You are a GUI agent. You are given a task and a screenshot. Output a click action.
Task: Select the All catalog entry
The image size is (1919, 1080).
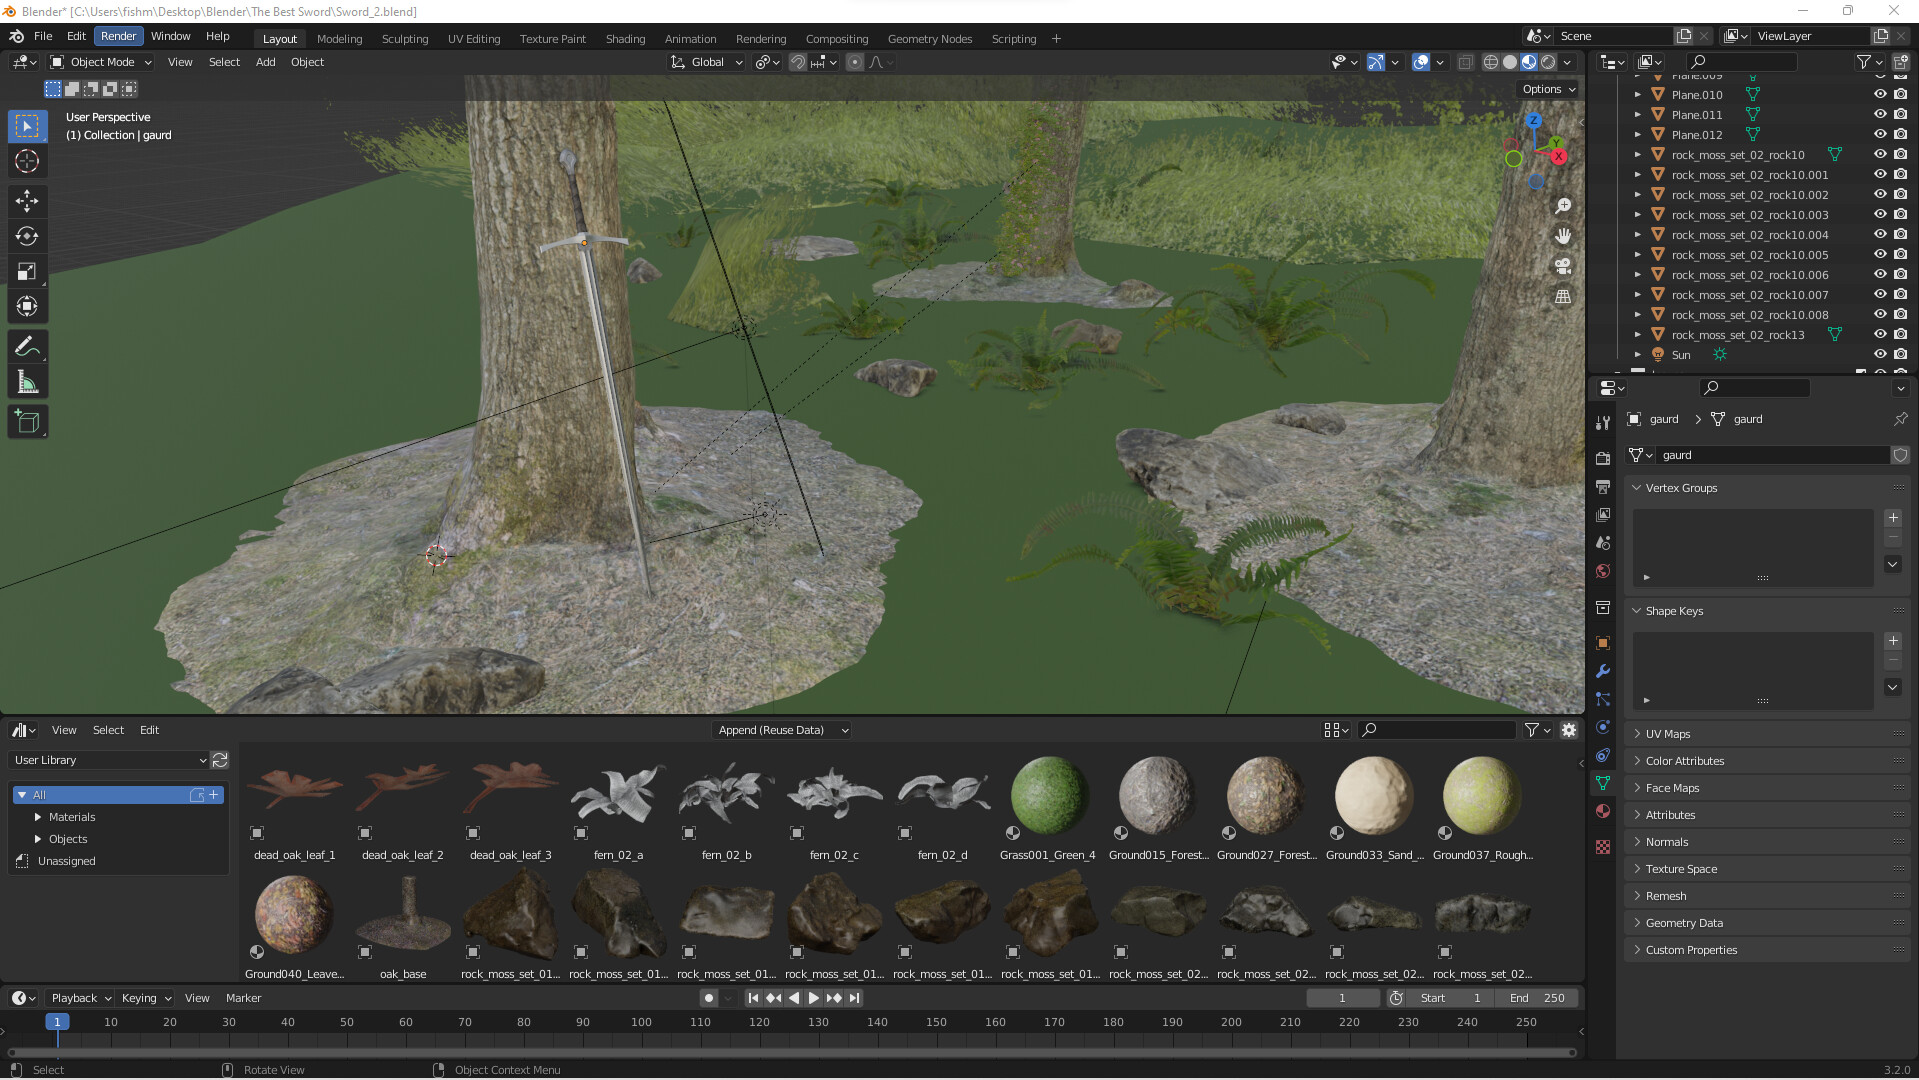118,795
